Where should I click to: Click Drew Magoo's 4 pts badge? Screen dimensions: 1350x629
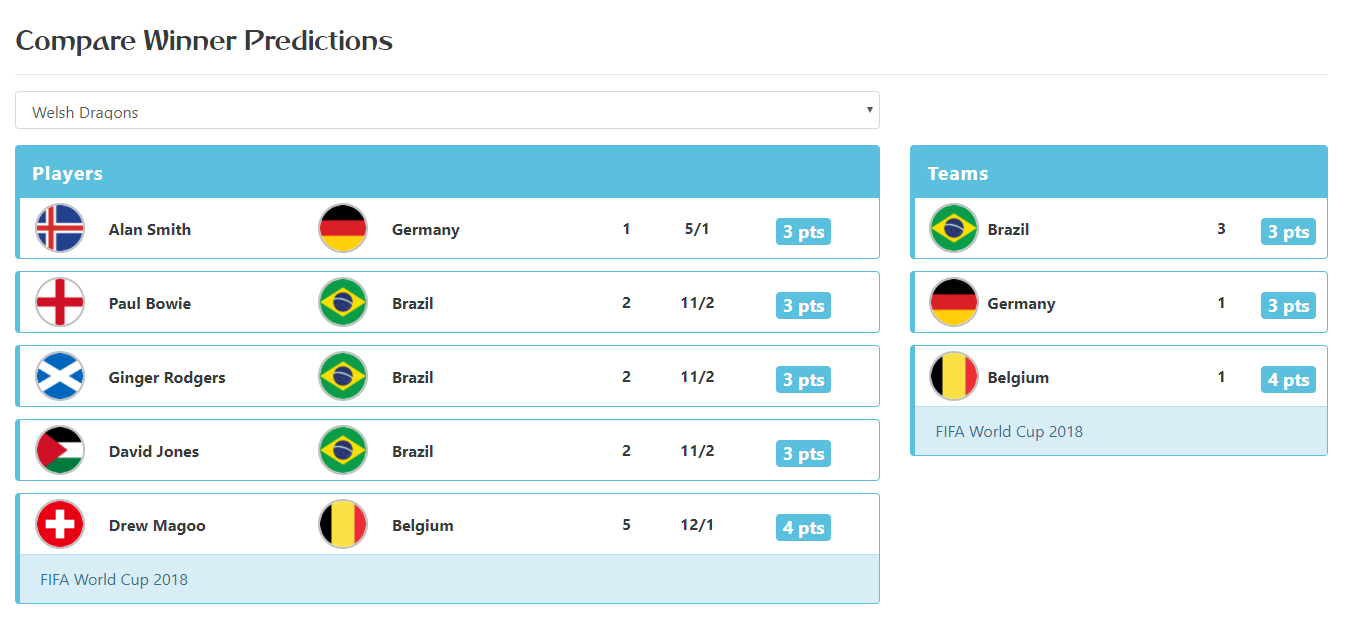tap(803, 528)
